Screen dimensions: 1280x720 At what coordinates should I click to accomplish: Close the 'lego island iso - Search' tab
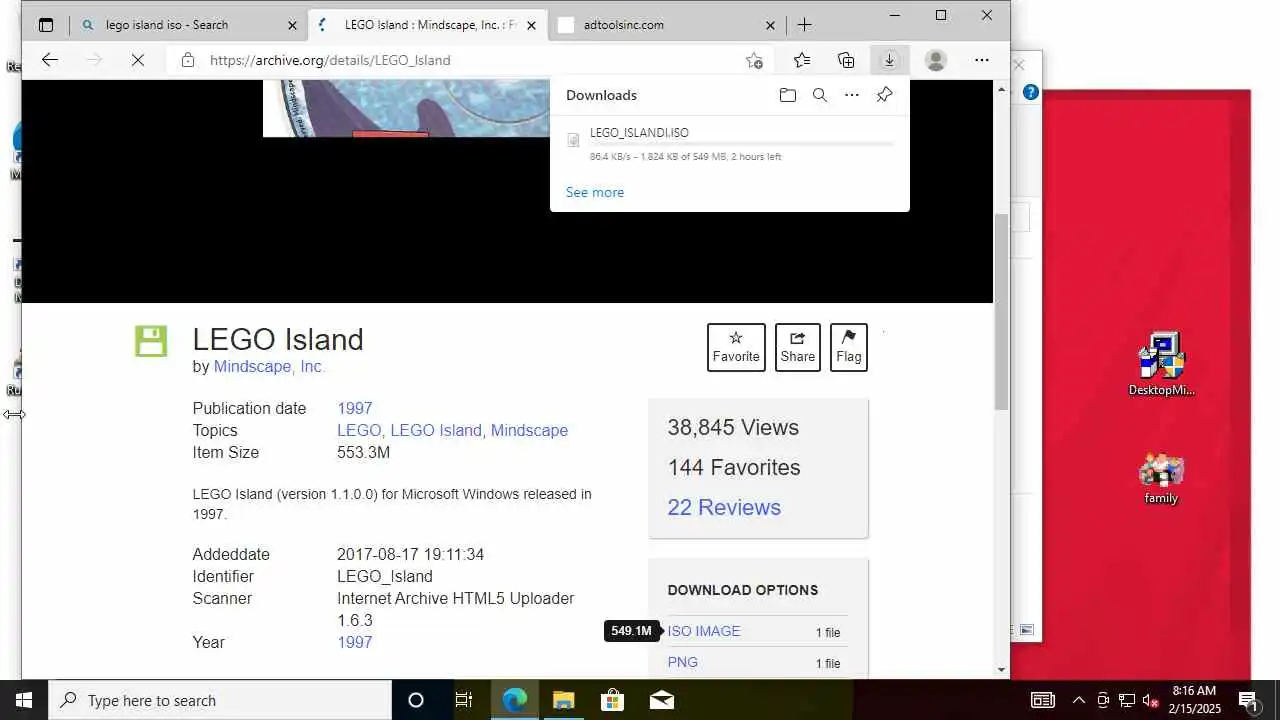pyautogui.click(x=292, y=25)
